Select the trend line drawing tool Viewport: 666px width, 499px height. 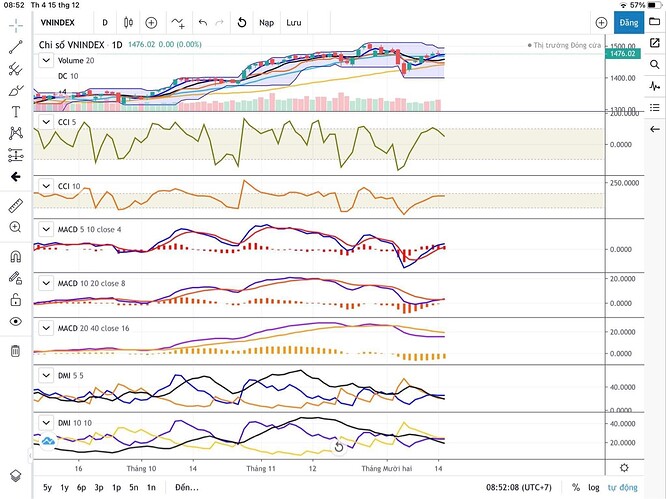(x=16, y=47)
